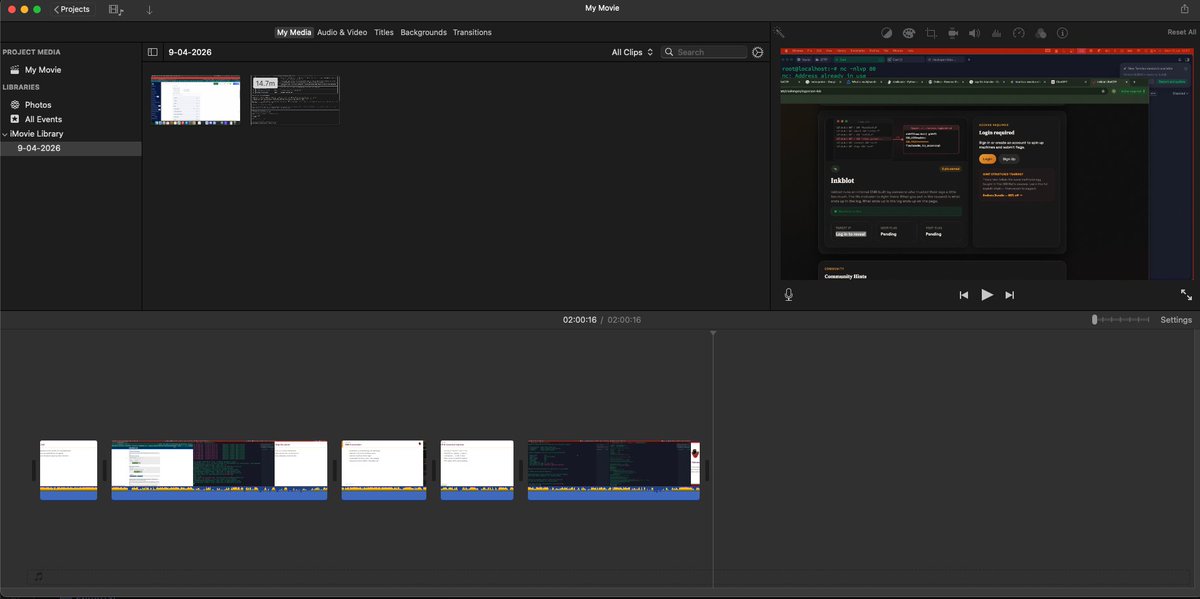Select the first browser clip thumbnail

tap(196, 100)
